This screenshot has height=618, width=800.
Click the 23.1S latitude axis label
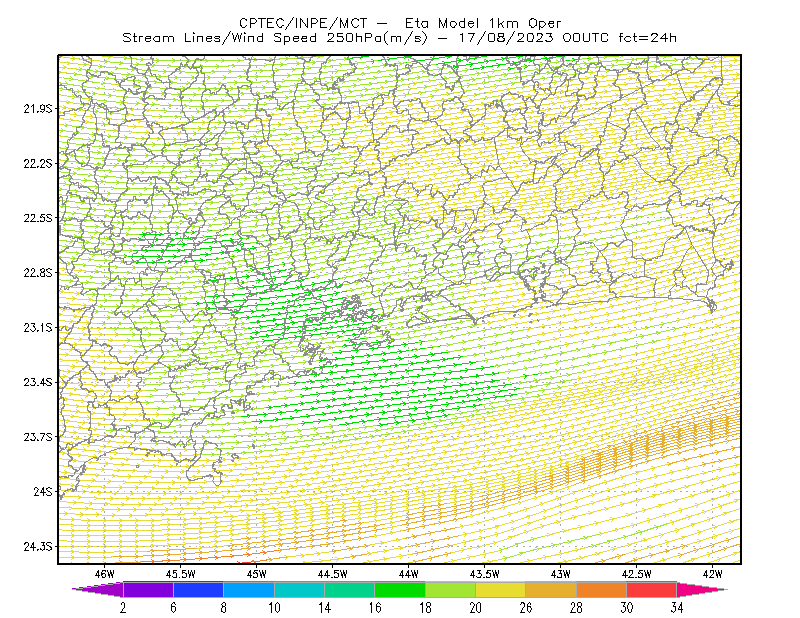point(38,328)
